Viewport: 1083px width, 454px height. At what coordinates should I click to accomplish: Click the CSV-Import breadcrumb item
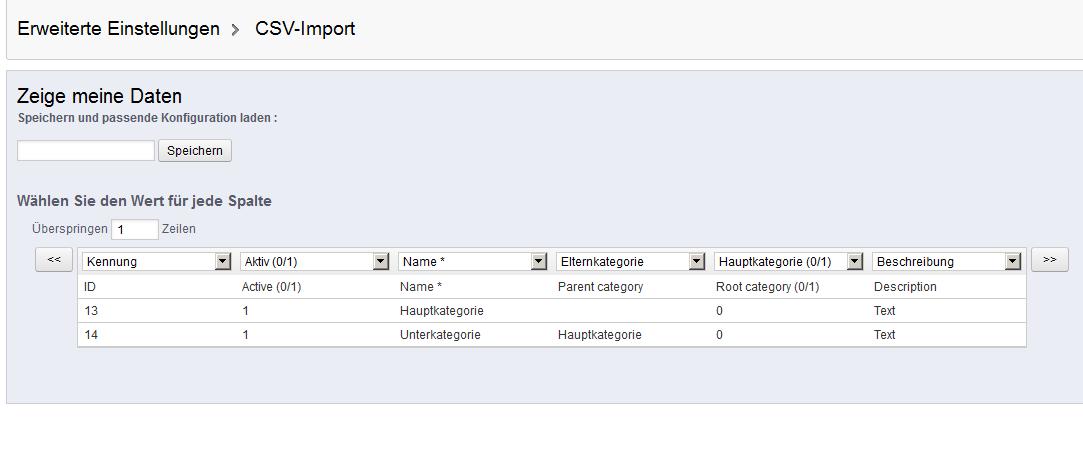point(305,29)
